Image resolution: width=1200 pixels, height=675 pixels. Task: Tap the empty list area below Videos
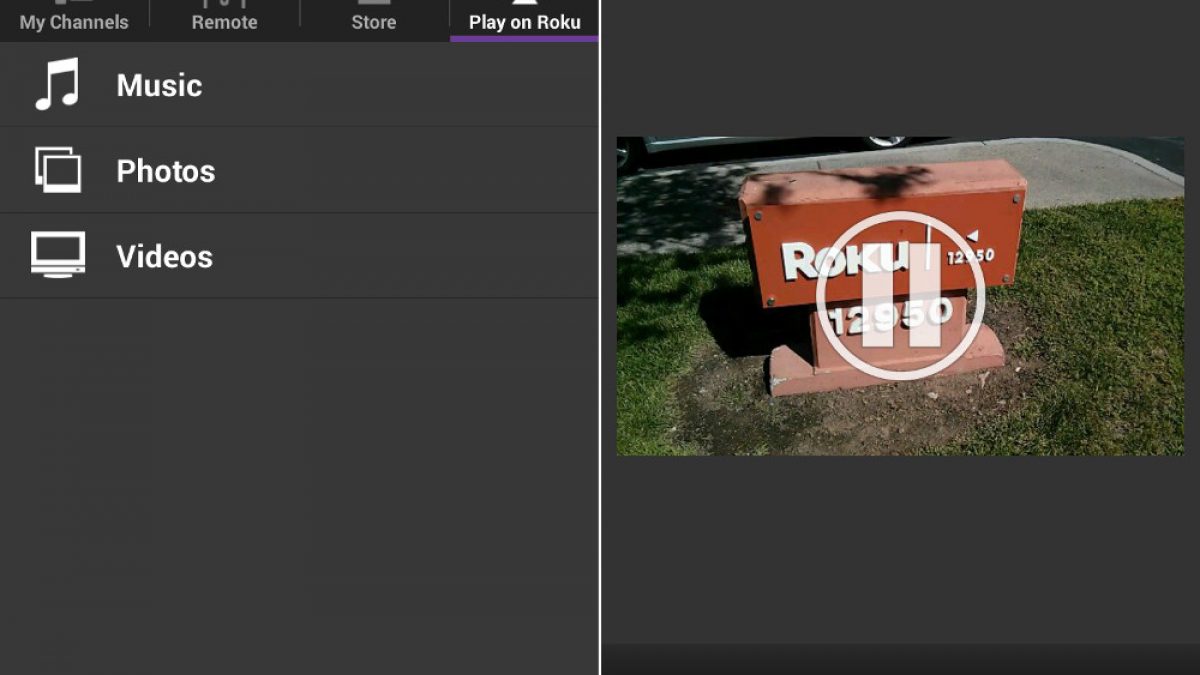click(300, 480)
